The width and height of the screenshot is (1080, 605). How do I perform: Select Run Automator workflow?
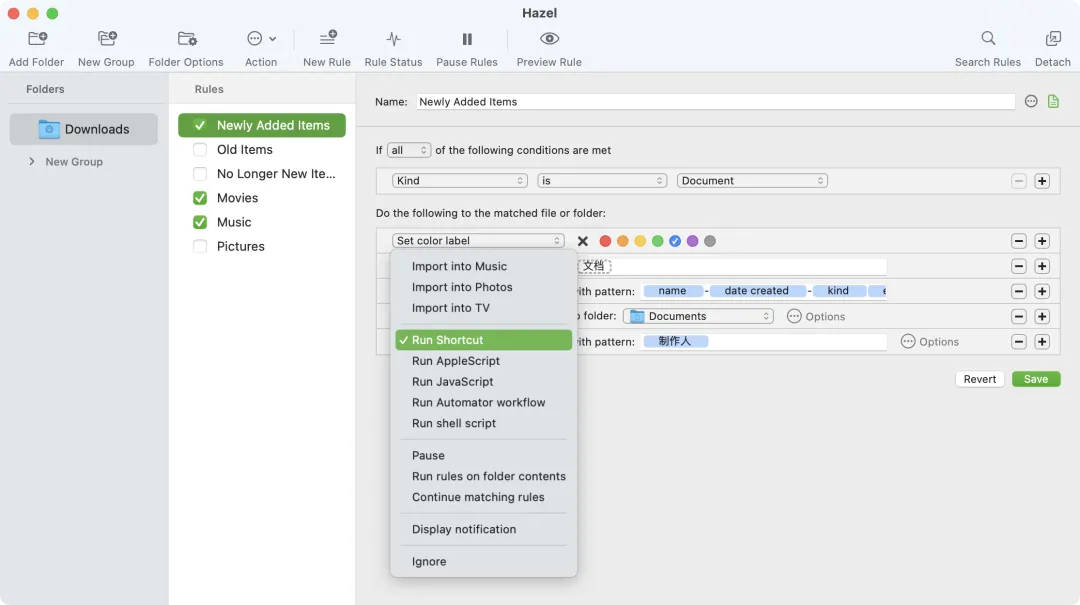[484, 402]
